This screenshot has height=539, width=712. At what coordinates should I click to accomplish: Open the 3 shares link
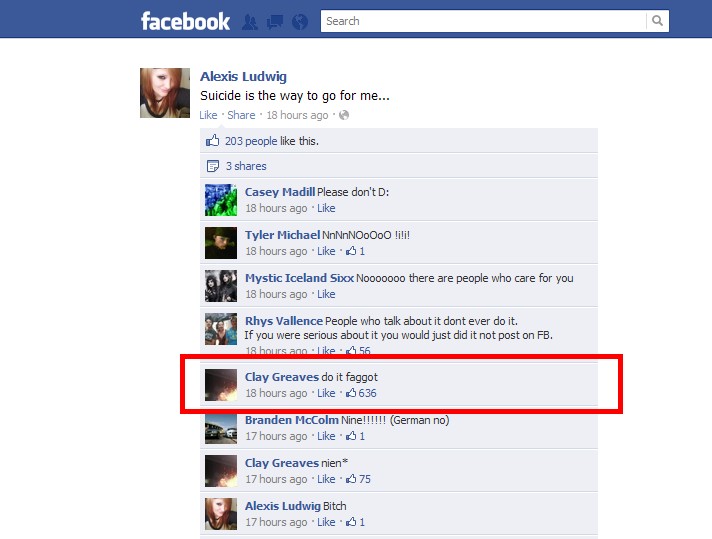coord(246,166)
